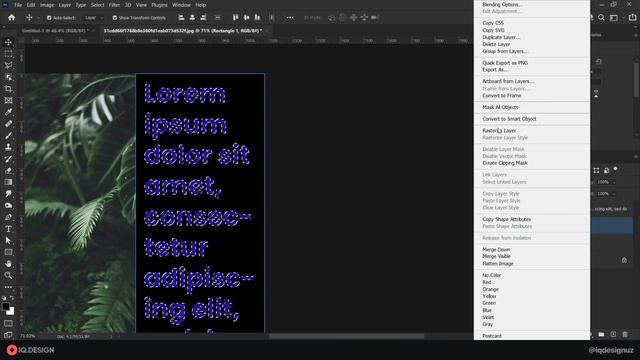The height and width of the screenshot is (360, 640).
Task: Delete layer trash icon in Layers panel
Action: tap(625, 334)
